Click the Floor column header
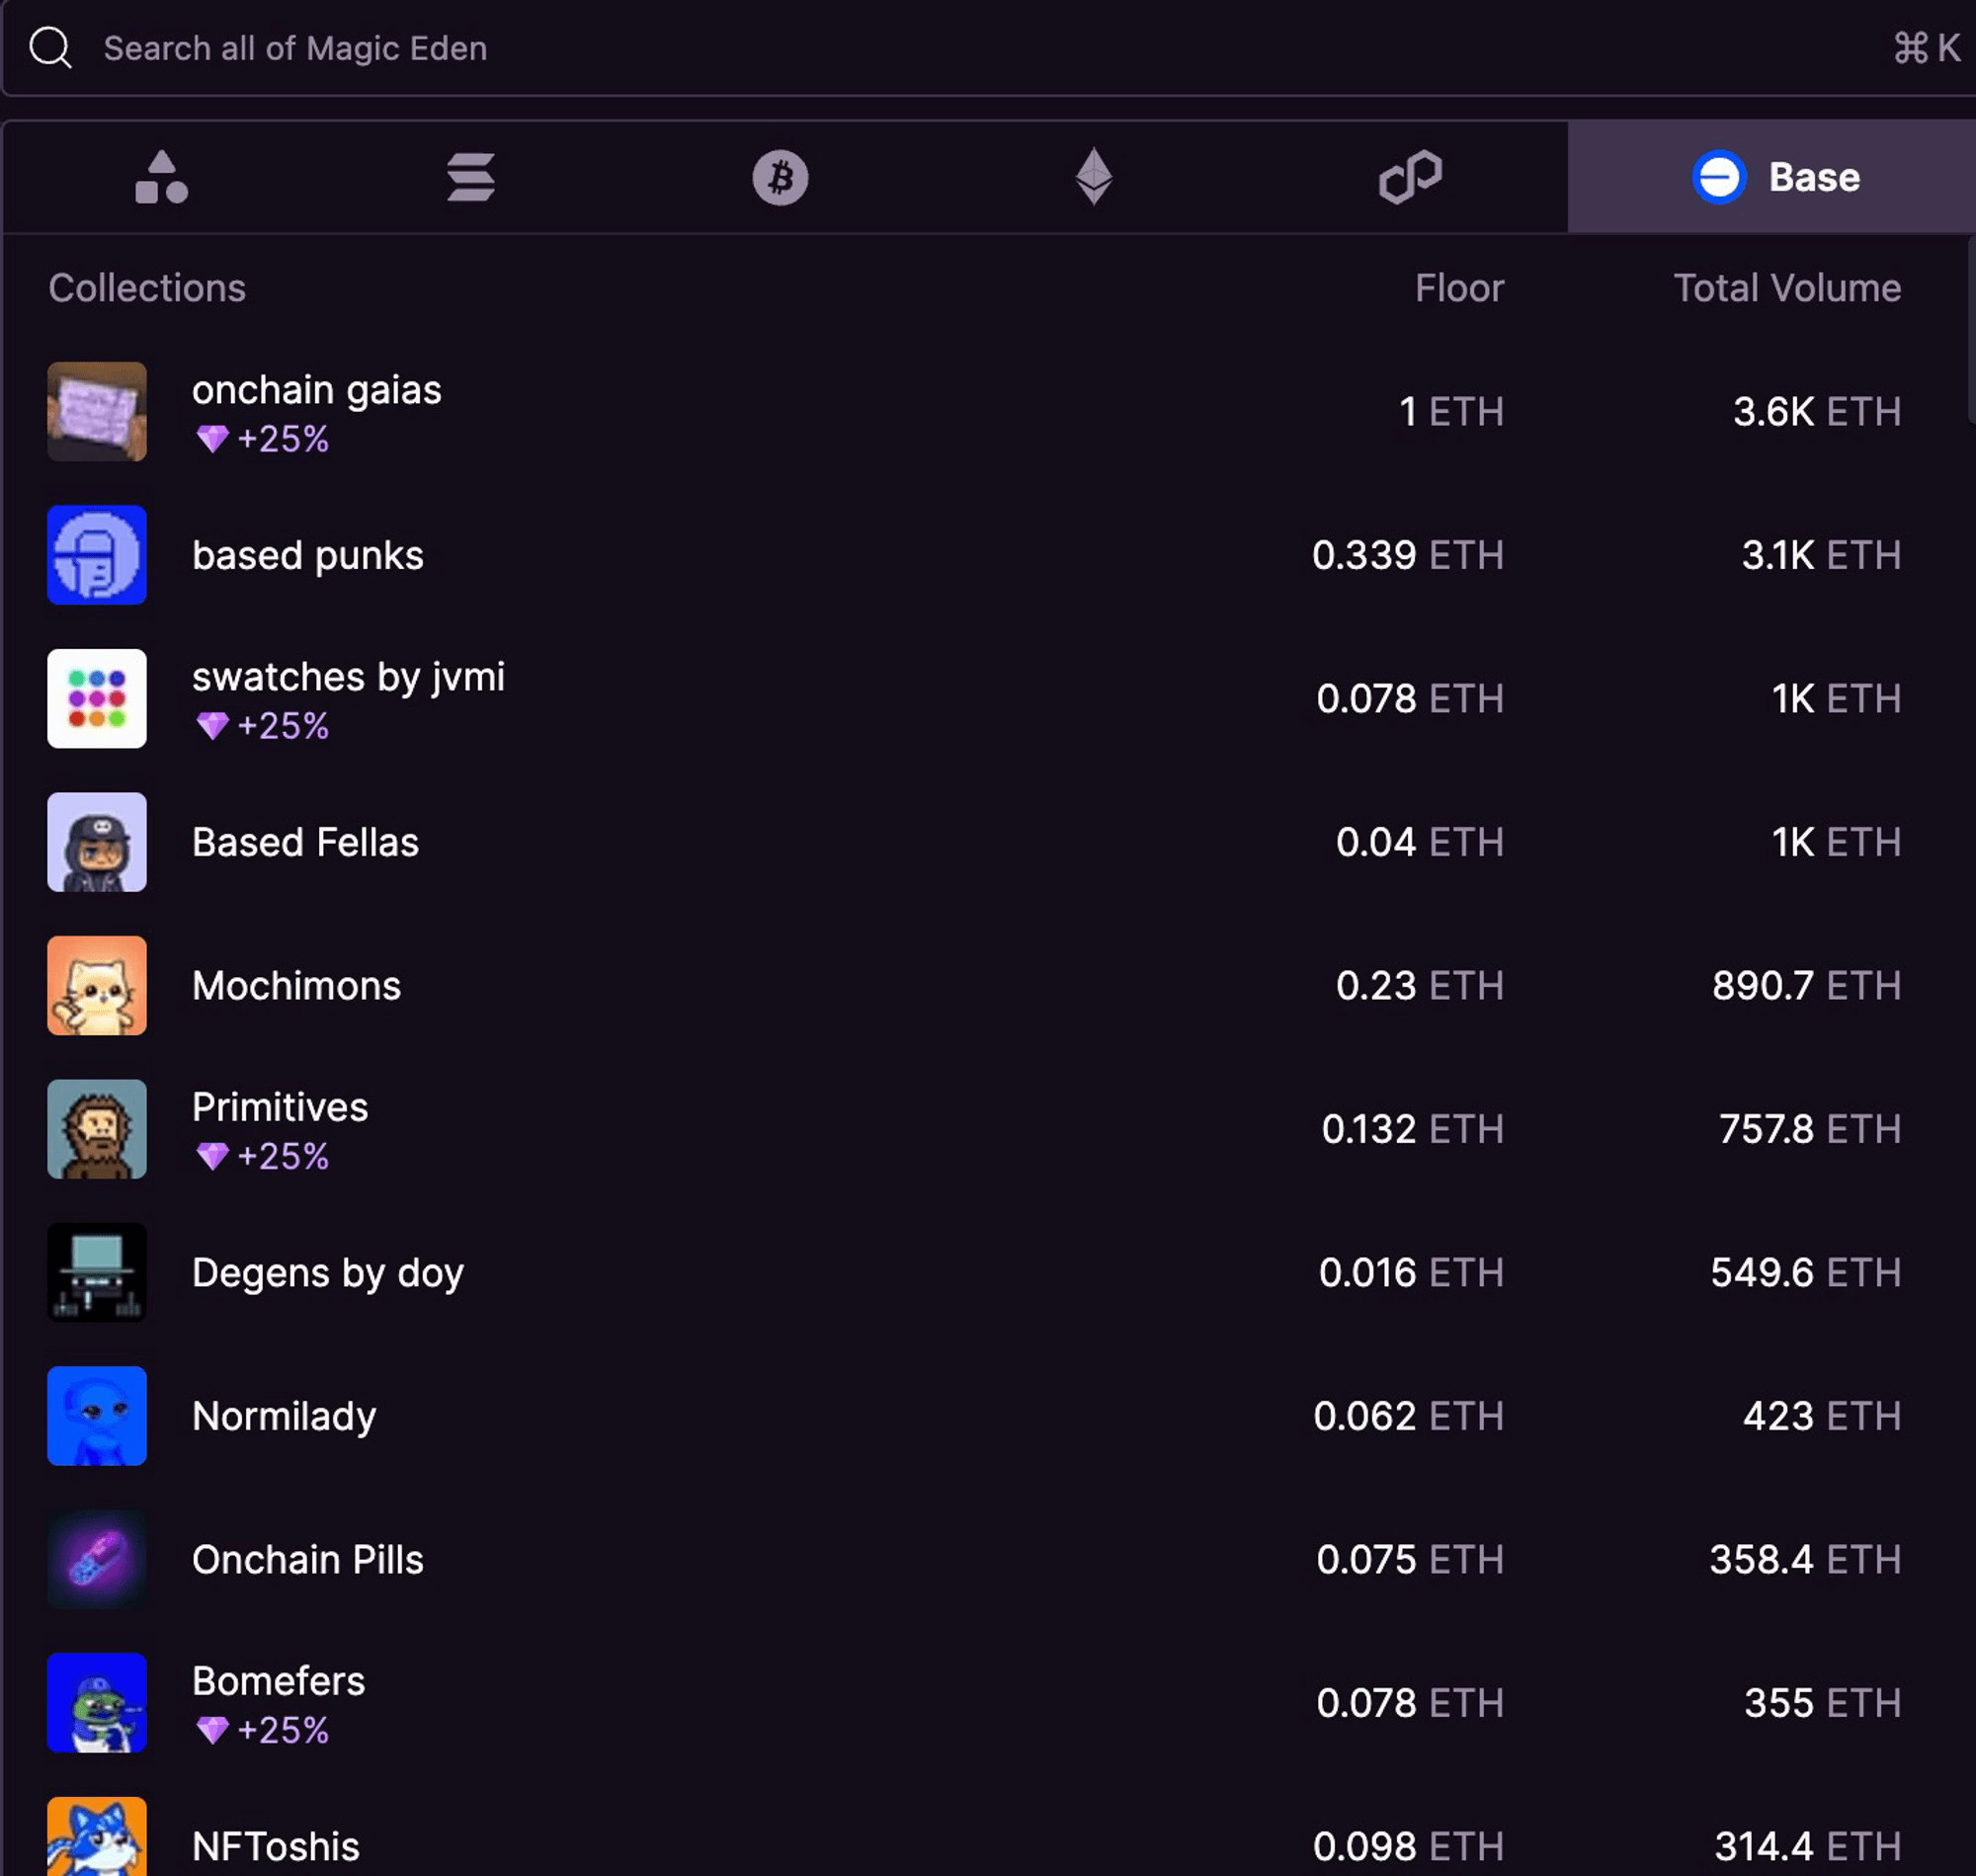Screen dimensions: 1976x1876 click(1459, 288)
